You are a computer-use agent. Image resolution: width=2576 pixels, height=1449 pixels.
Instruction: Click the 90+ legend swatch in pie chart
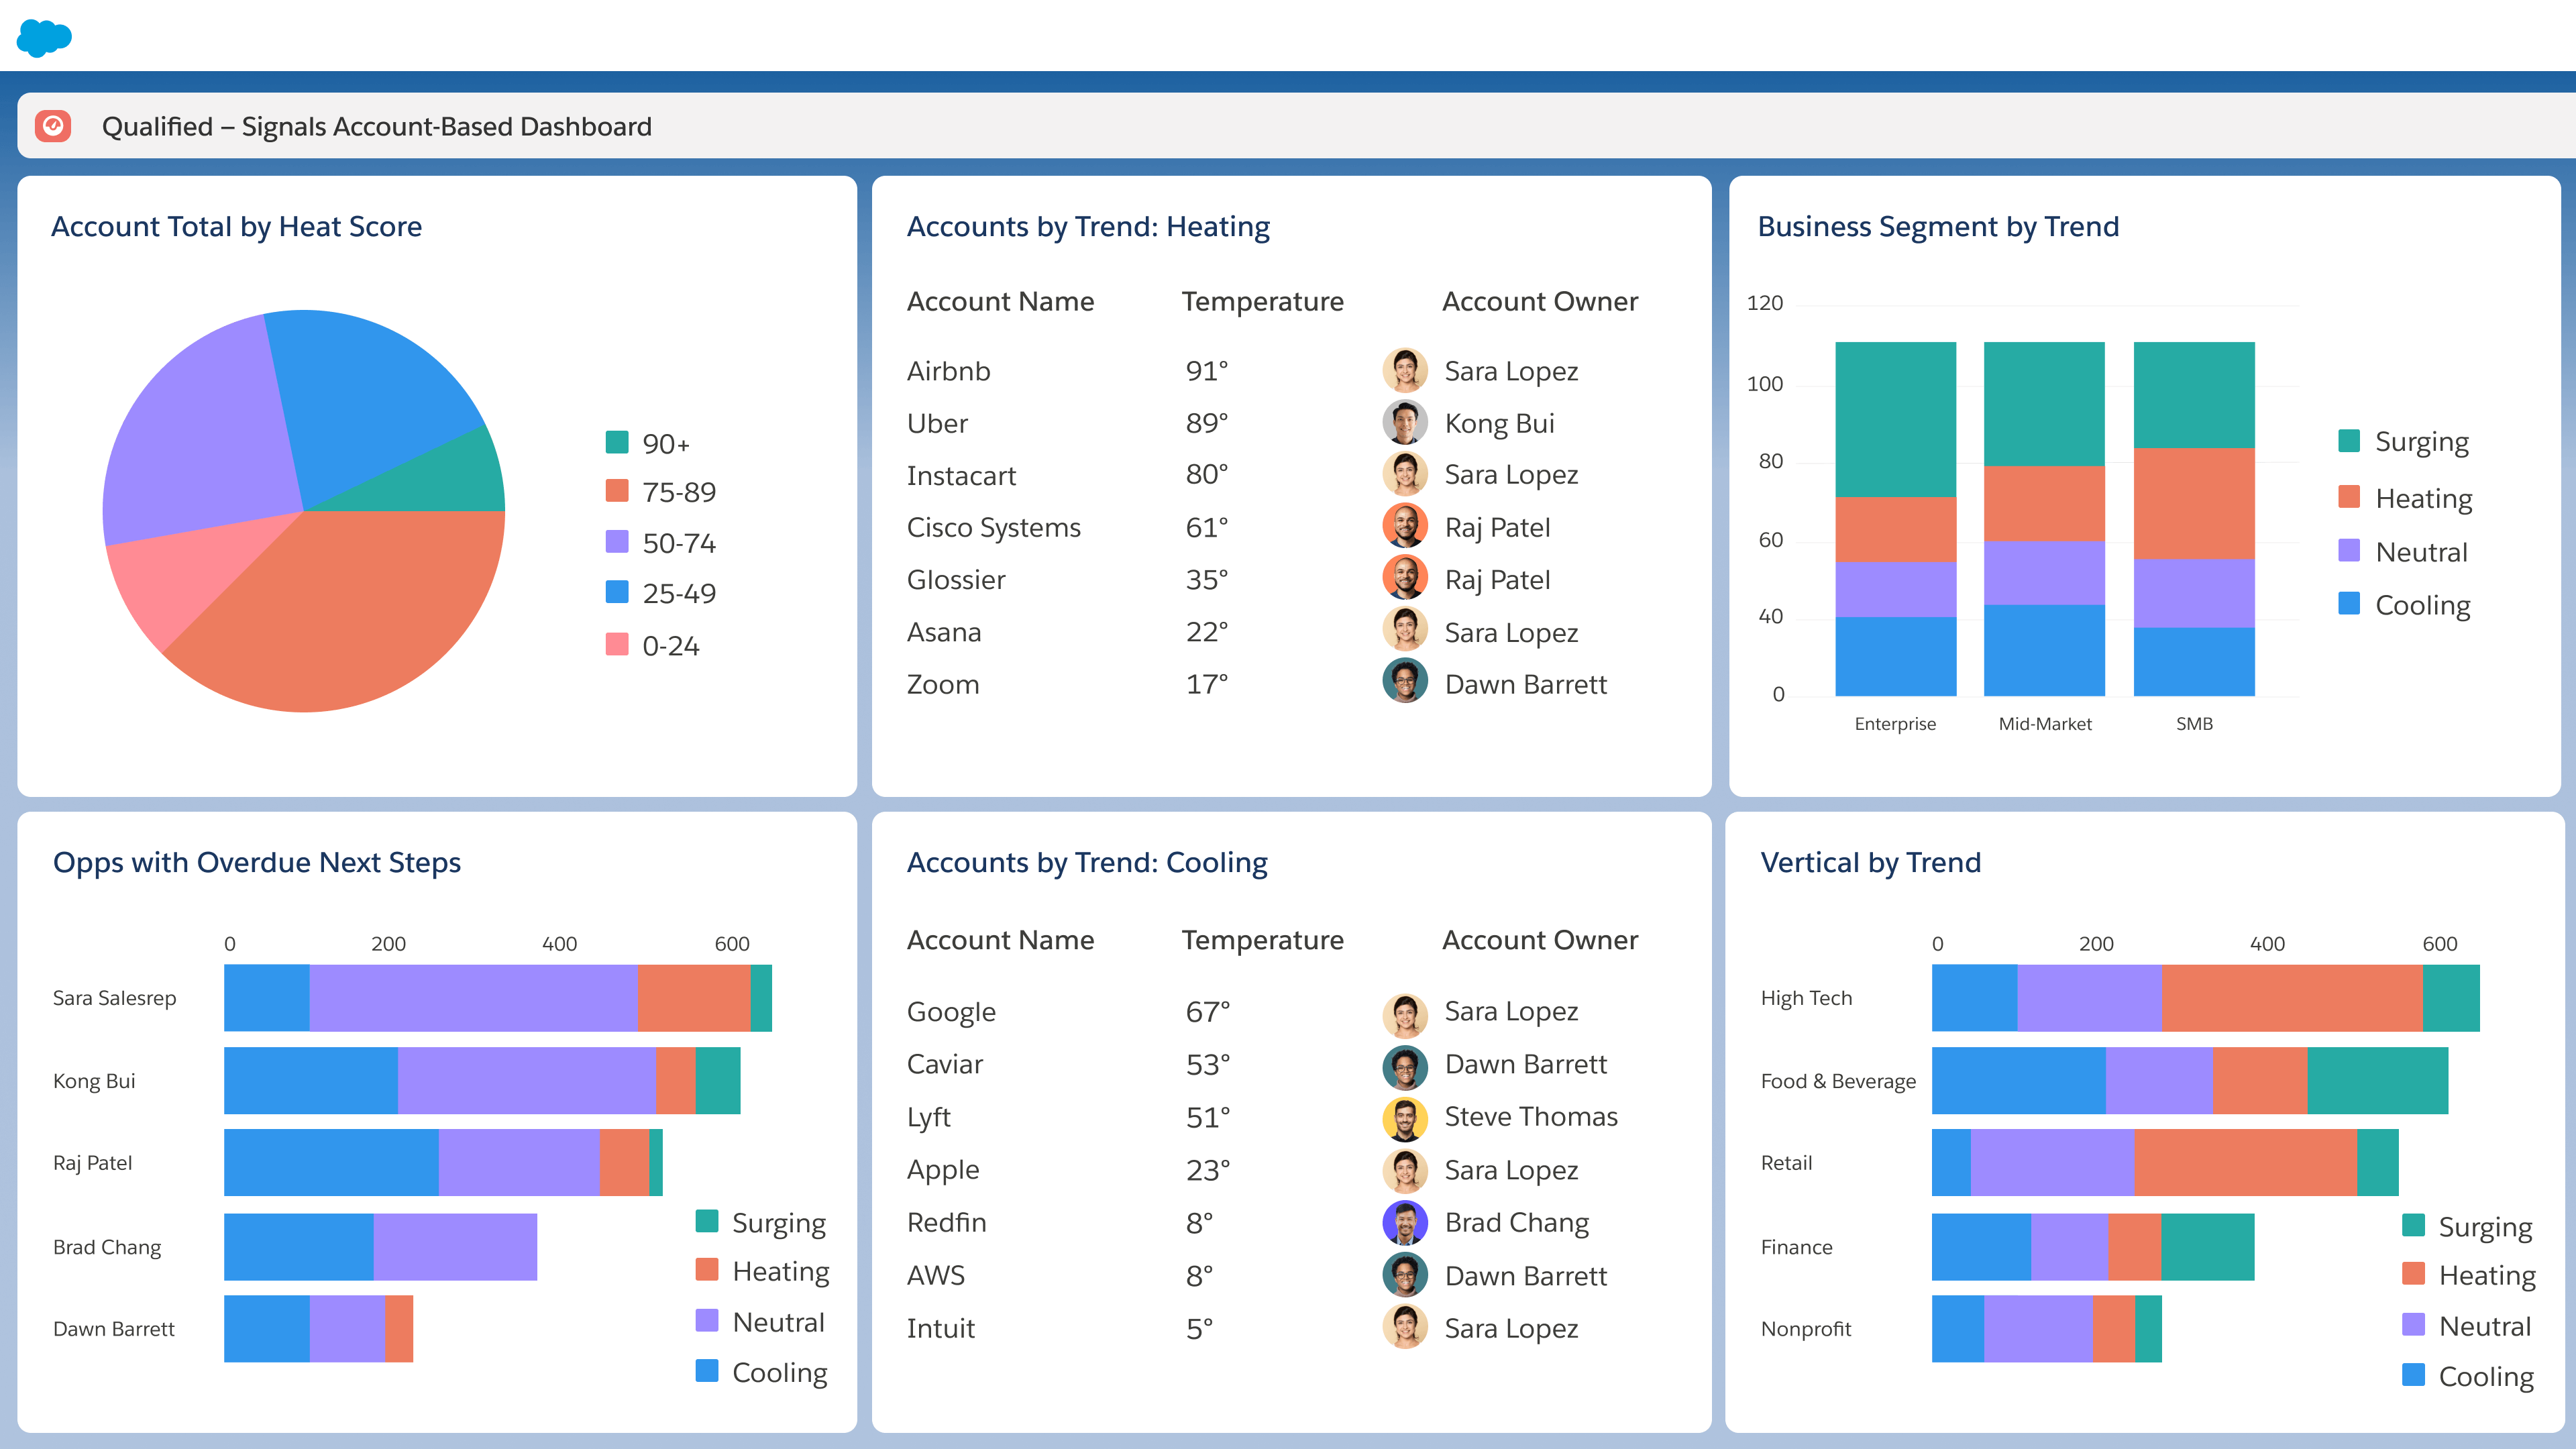point(617,442)
